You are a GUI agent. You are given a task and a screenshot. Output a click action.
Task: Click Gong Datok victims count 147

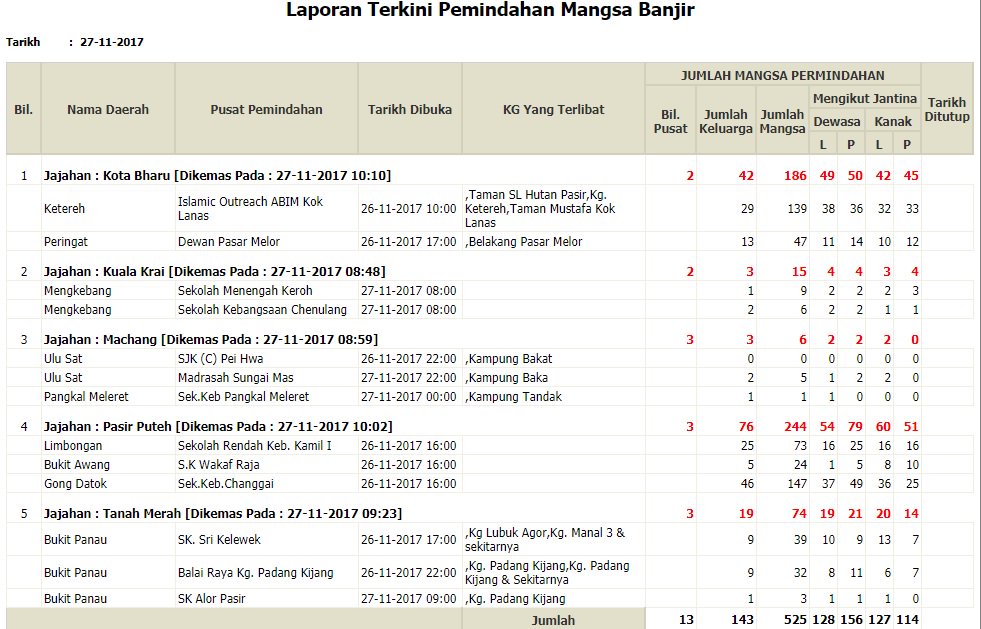(x=796, y=483)
